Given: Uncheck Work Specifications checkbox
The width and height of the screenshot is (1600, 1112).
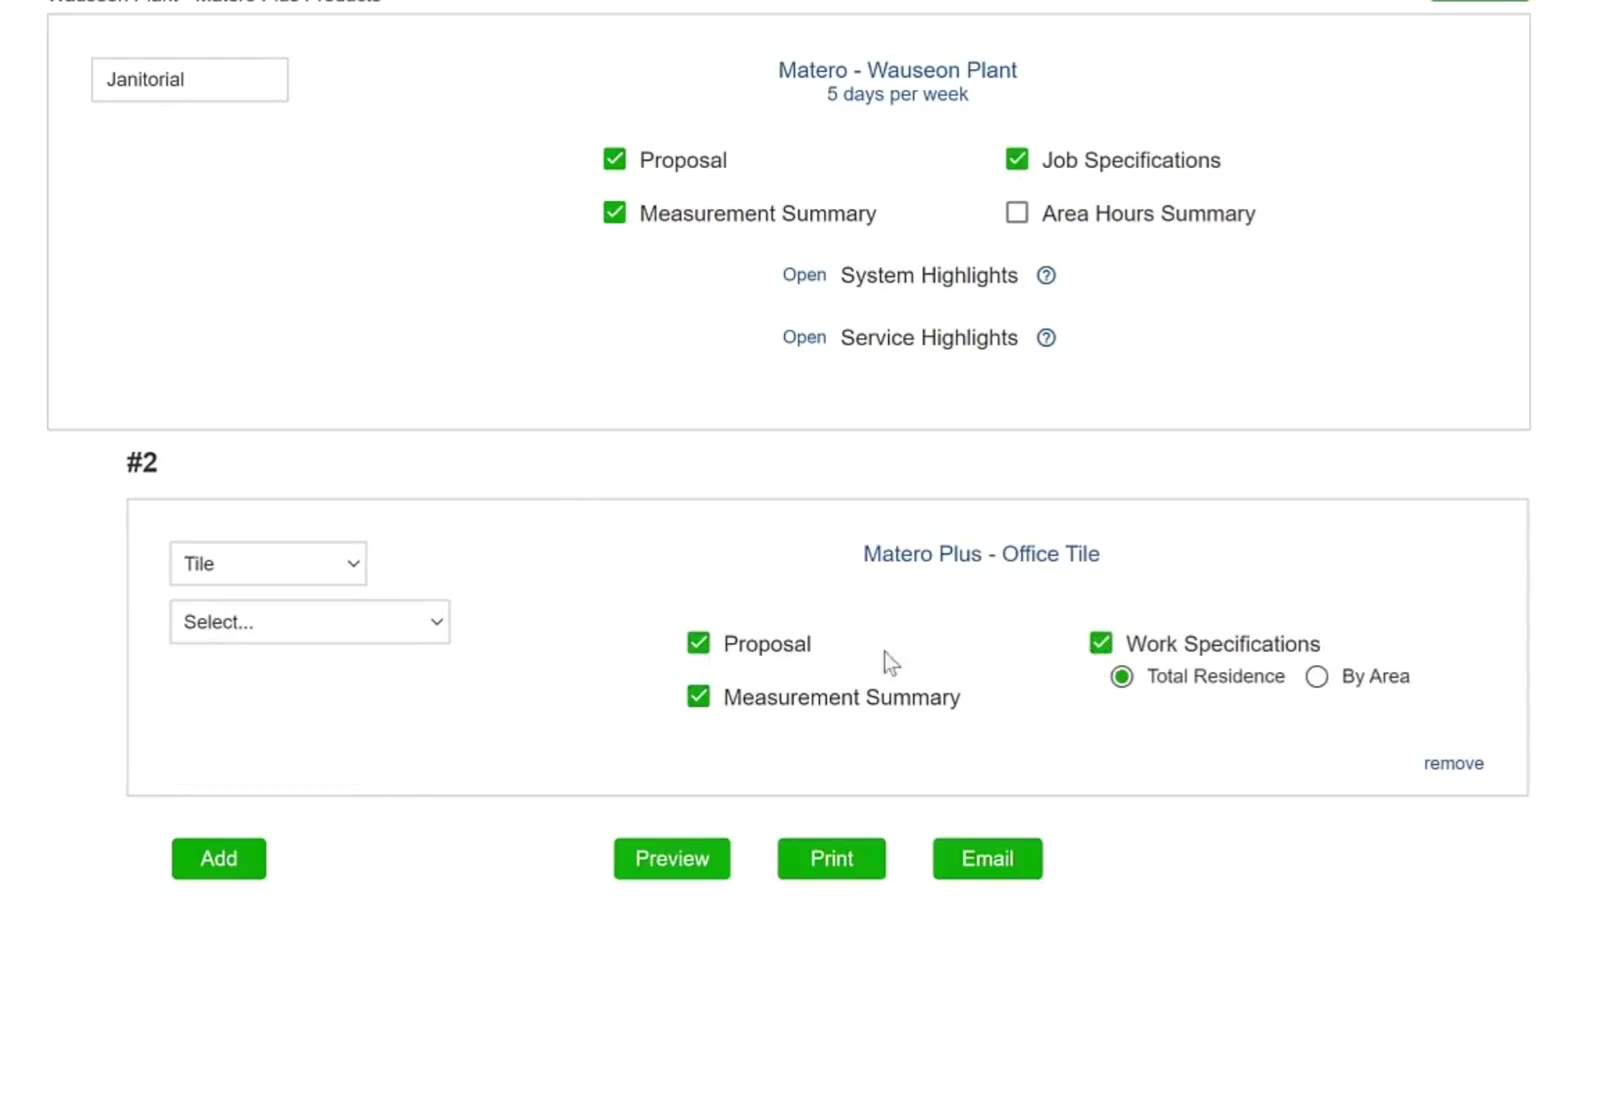Looking at the screenshot, I should (x=1101, y=643).
